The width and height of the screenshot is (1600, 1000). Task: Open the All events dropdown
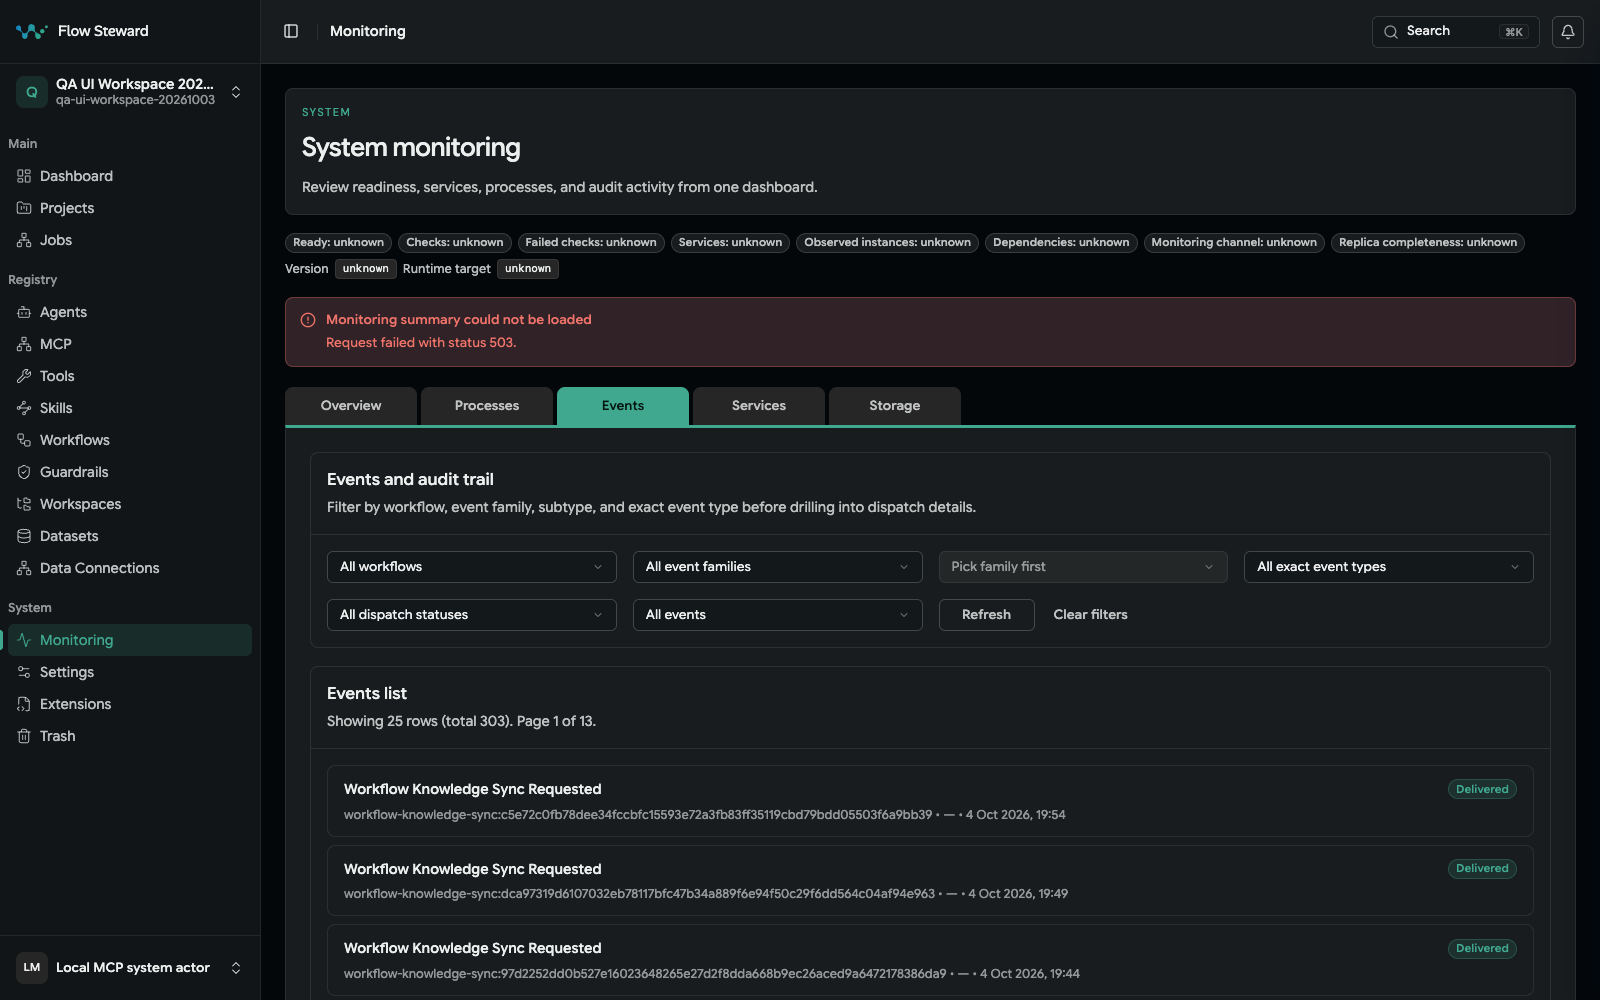pos(778,615)
